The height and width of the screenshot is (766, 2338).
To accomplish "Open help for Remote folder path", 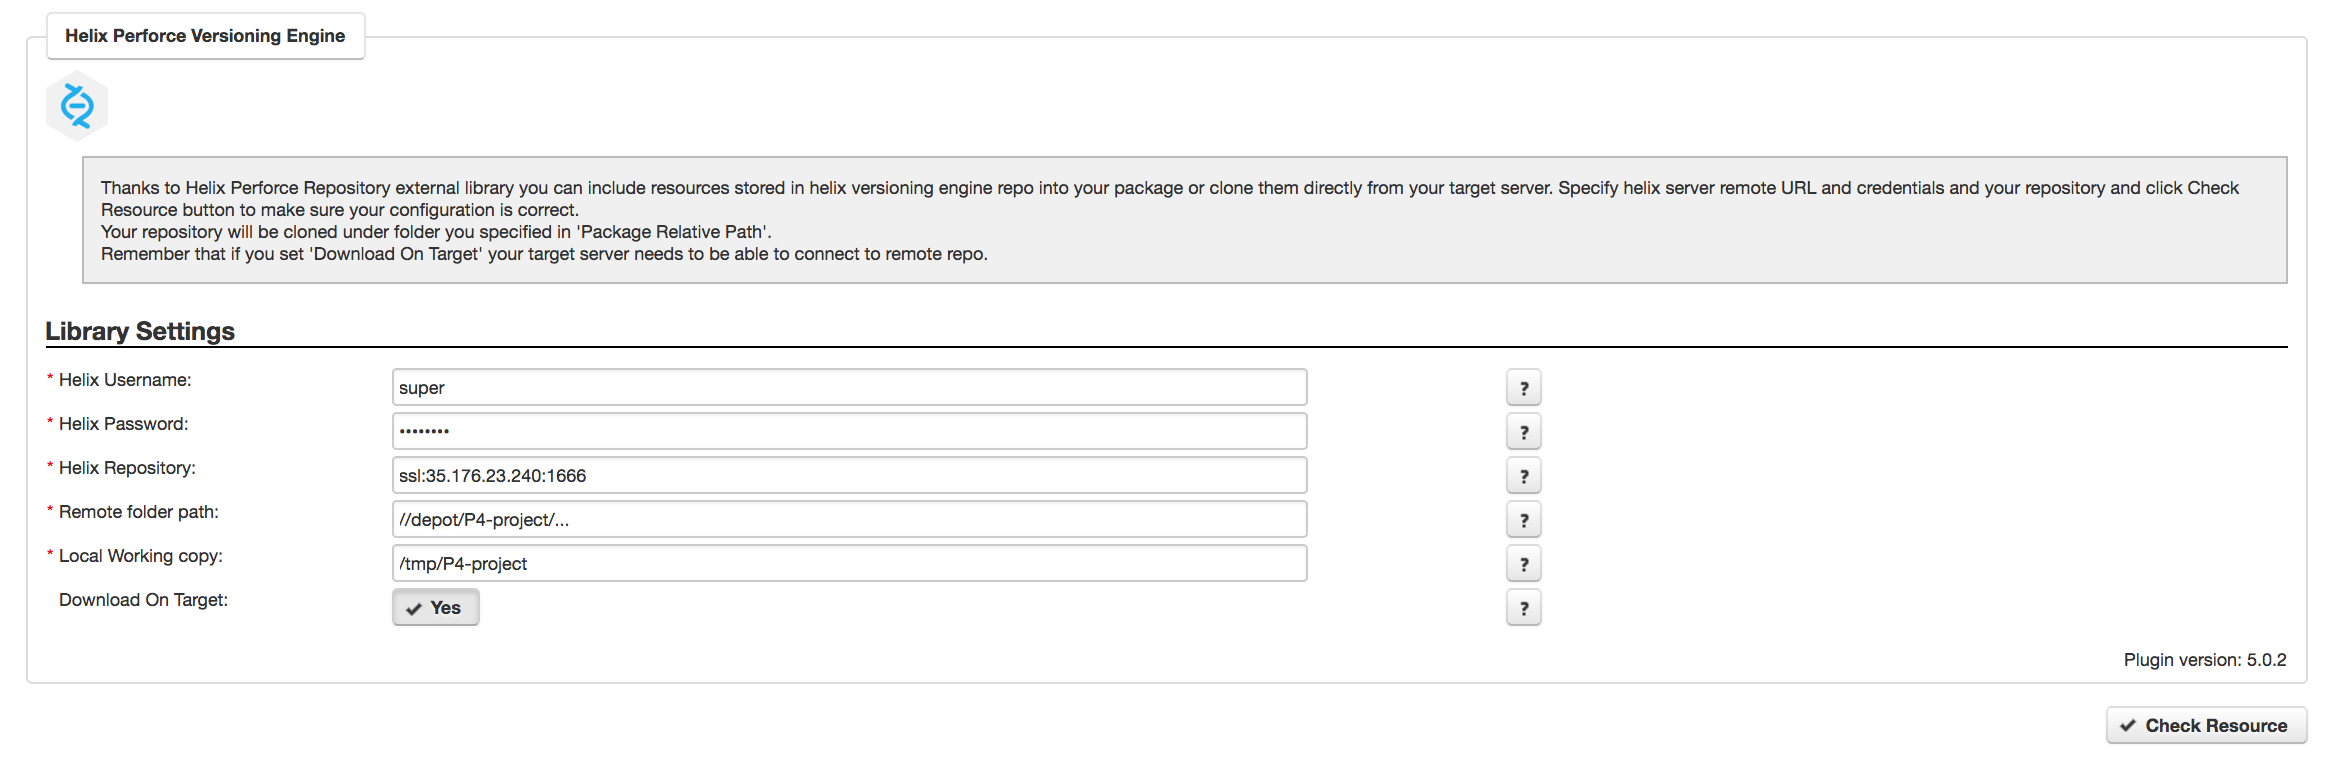I will coord(1523,520).
